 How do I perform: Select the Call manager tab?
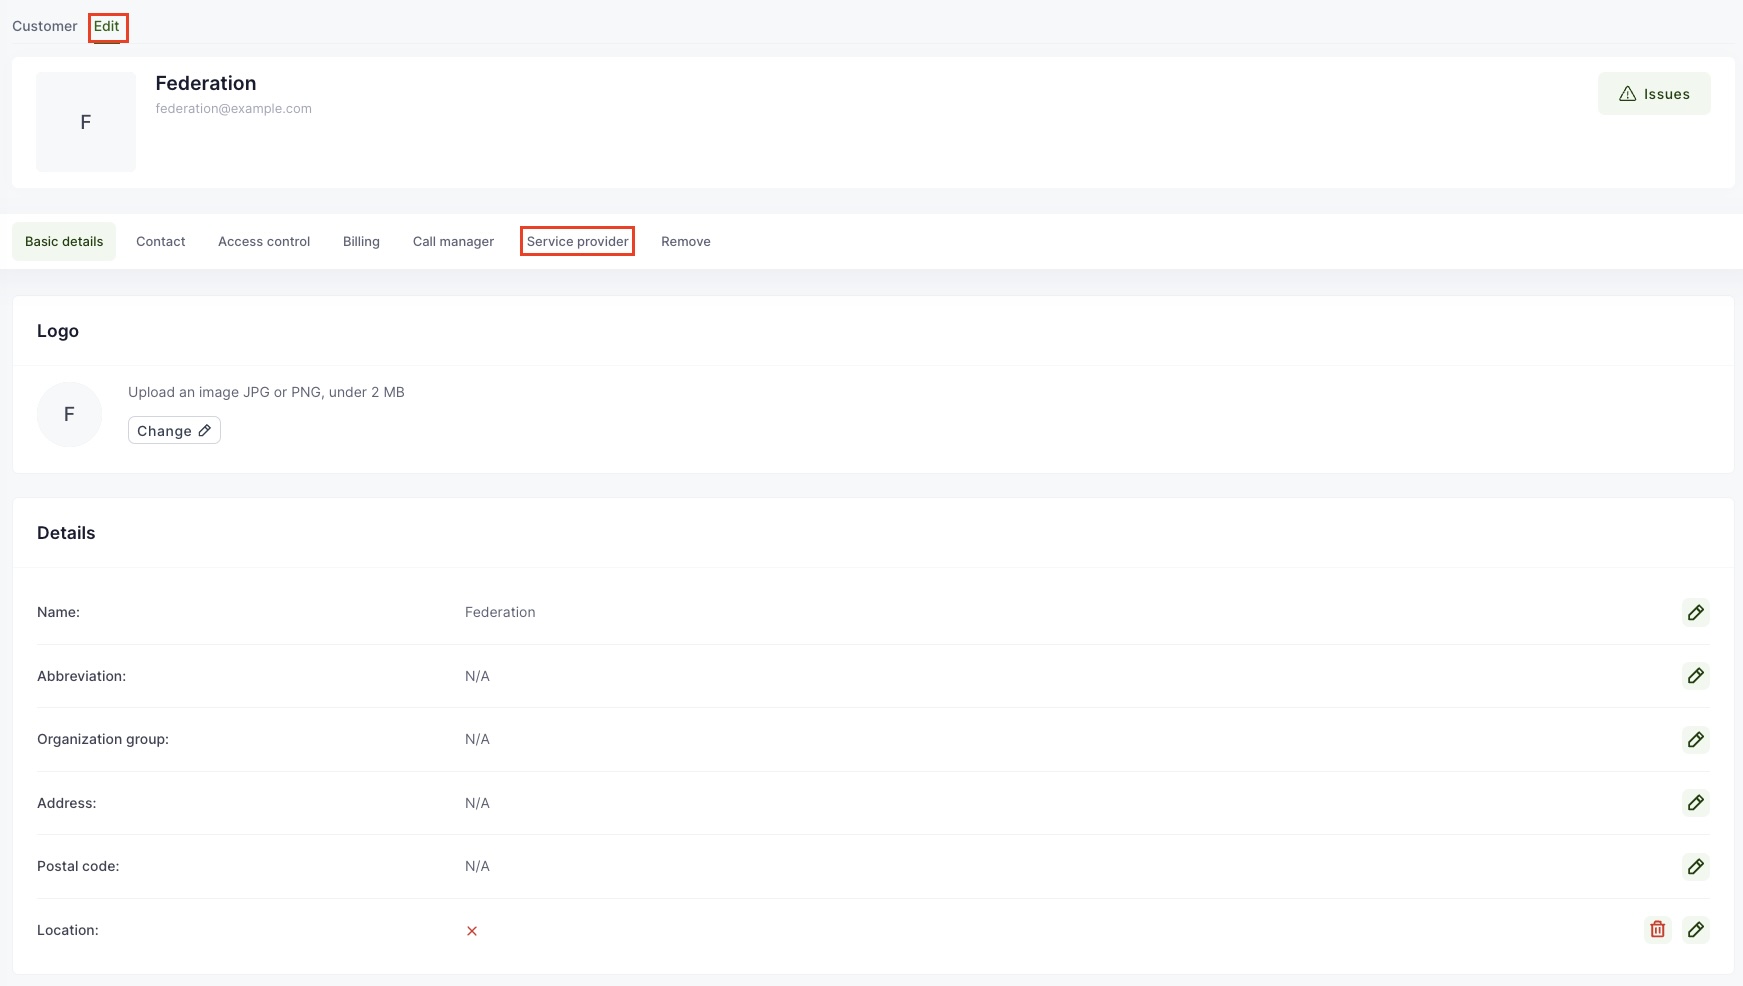point(453,242)
